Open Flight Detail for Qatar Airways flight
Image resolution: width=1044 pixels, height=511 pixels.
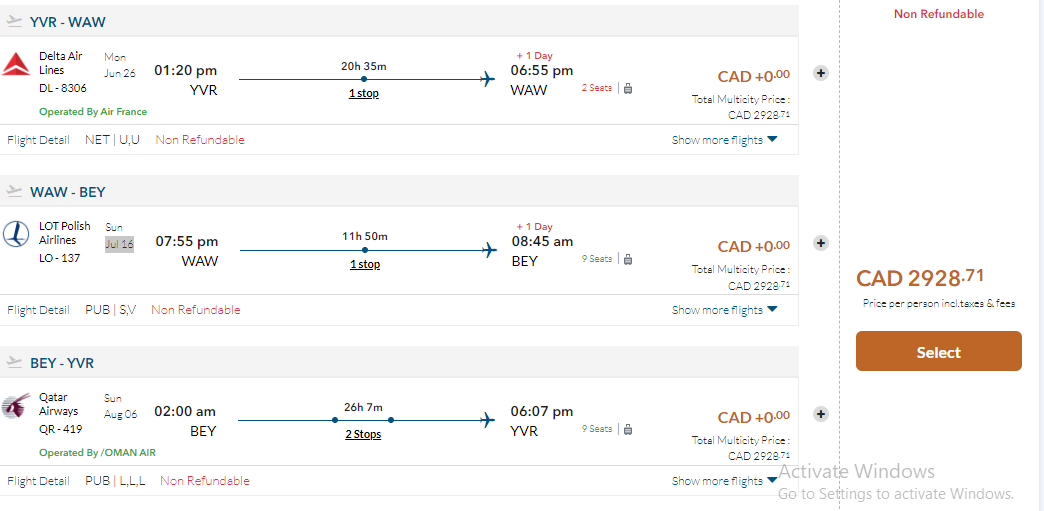tap(38, 481)
